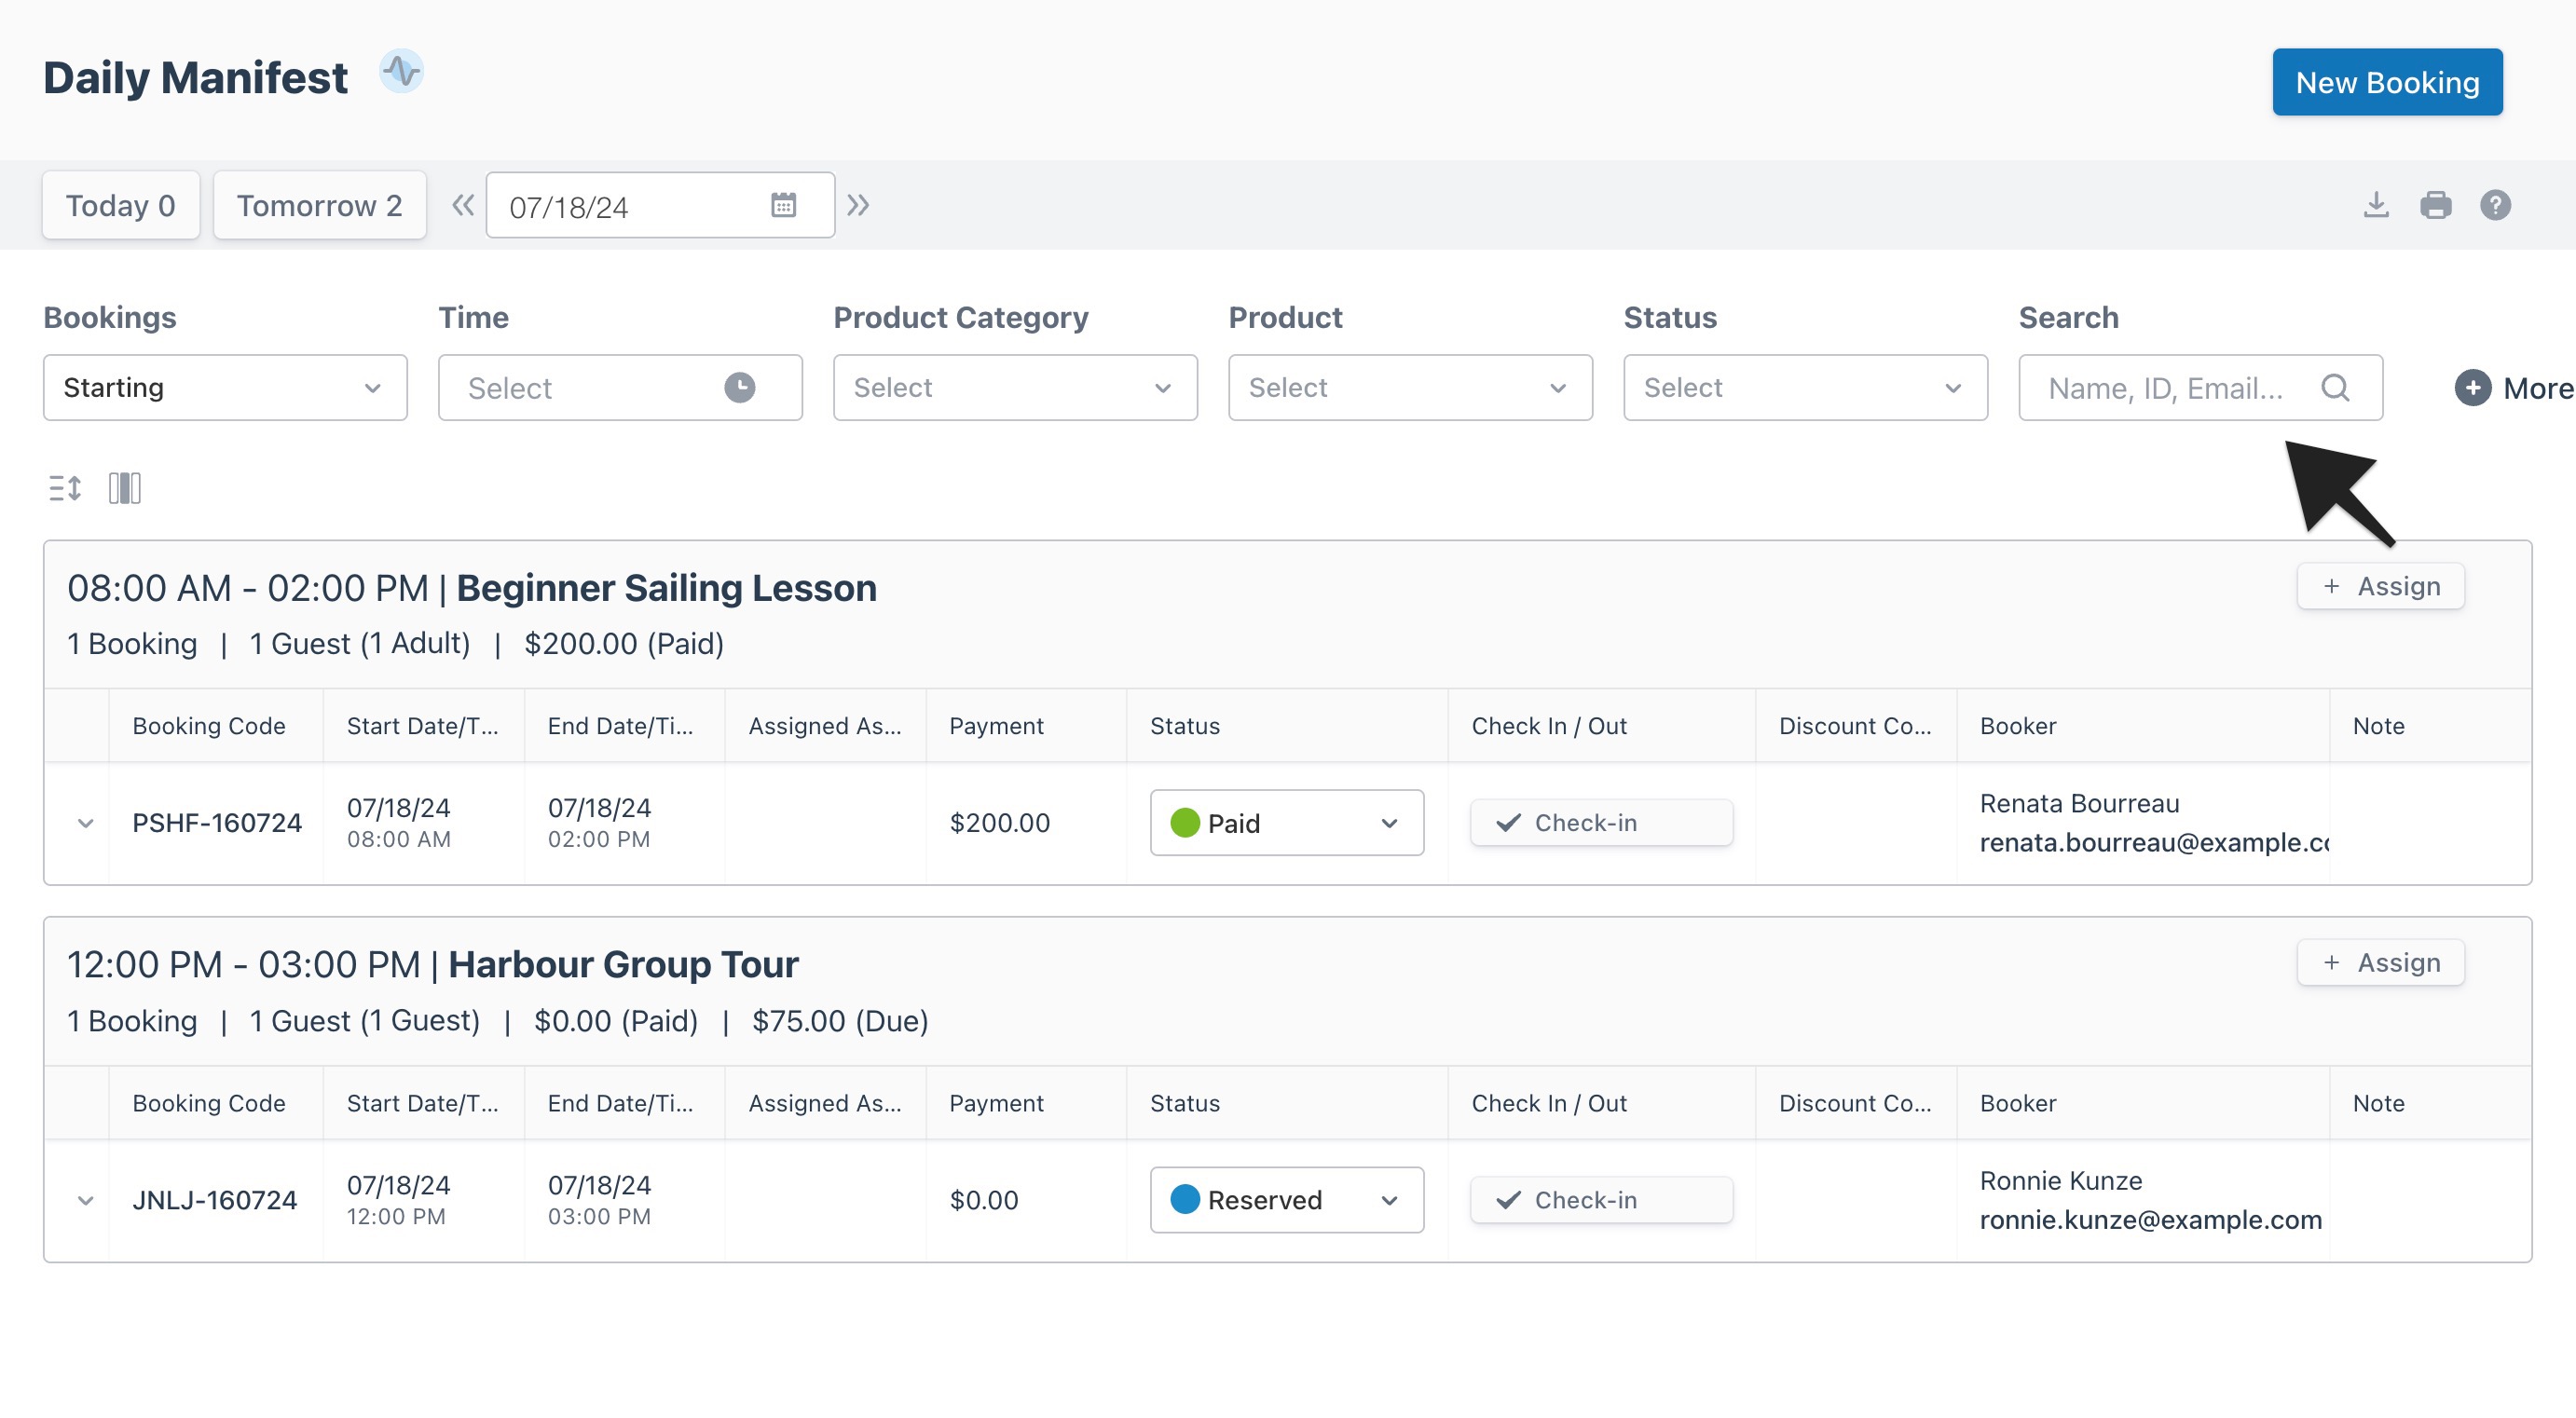This screenshot has height=1418, width=2576.
Task: Click the magnifier icon in Search box
Action: (x=2335, y=388)
